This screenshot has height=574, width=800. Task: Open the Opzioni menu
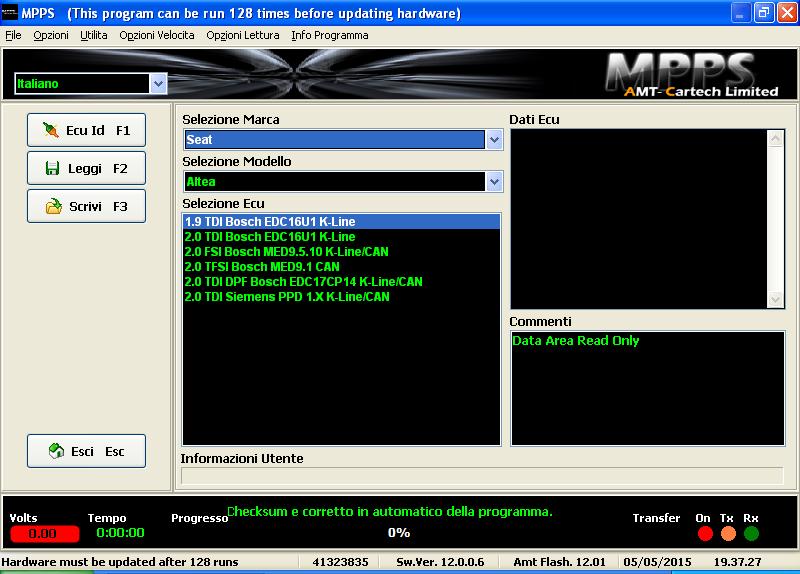click(50, 35)
